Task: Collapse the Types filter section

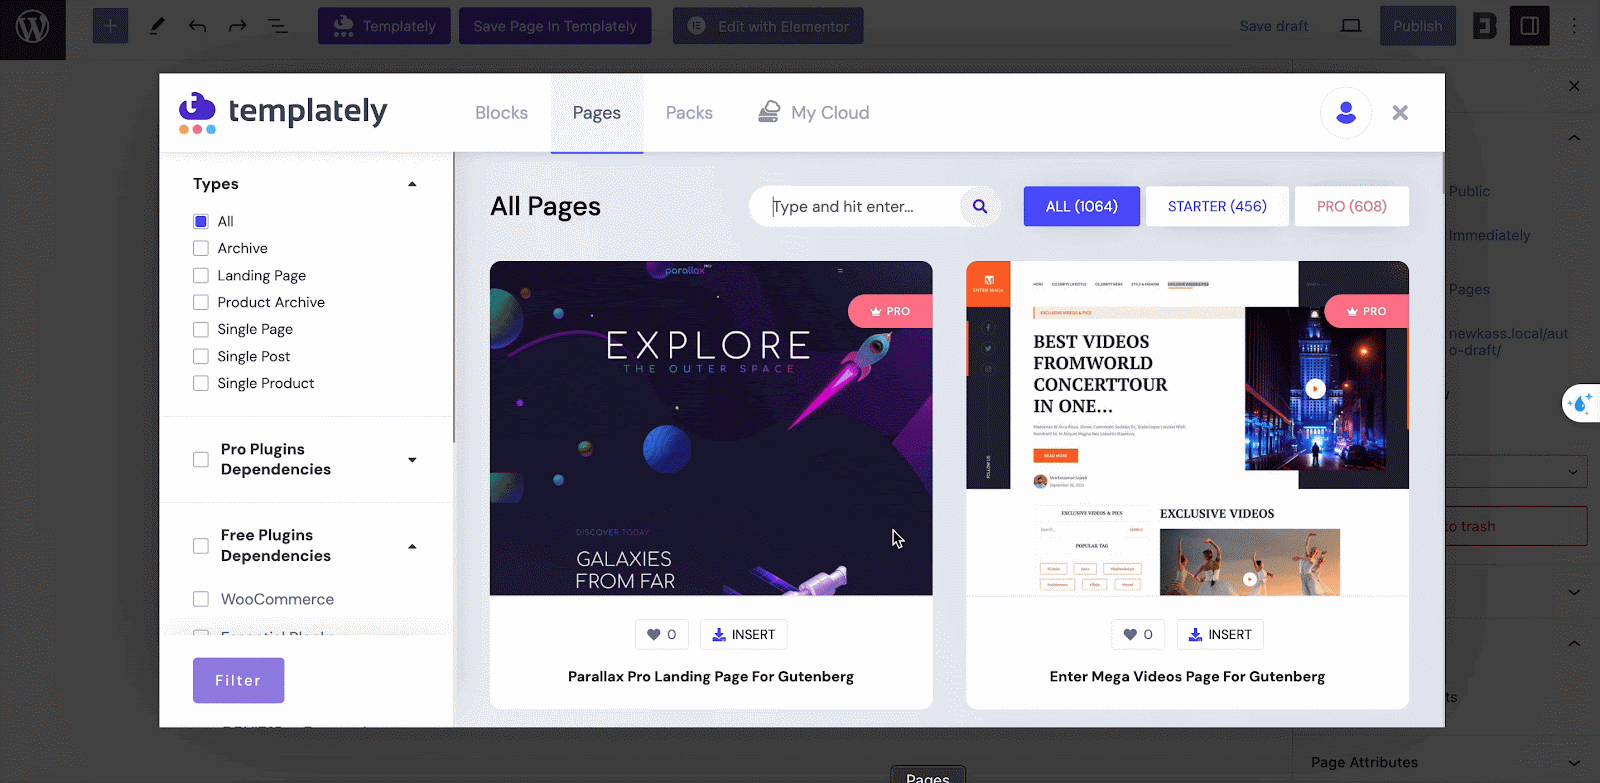Action: pos(412,184)
